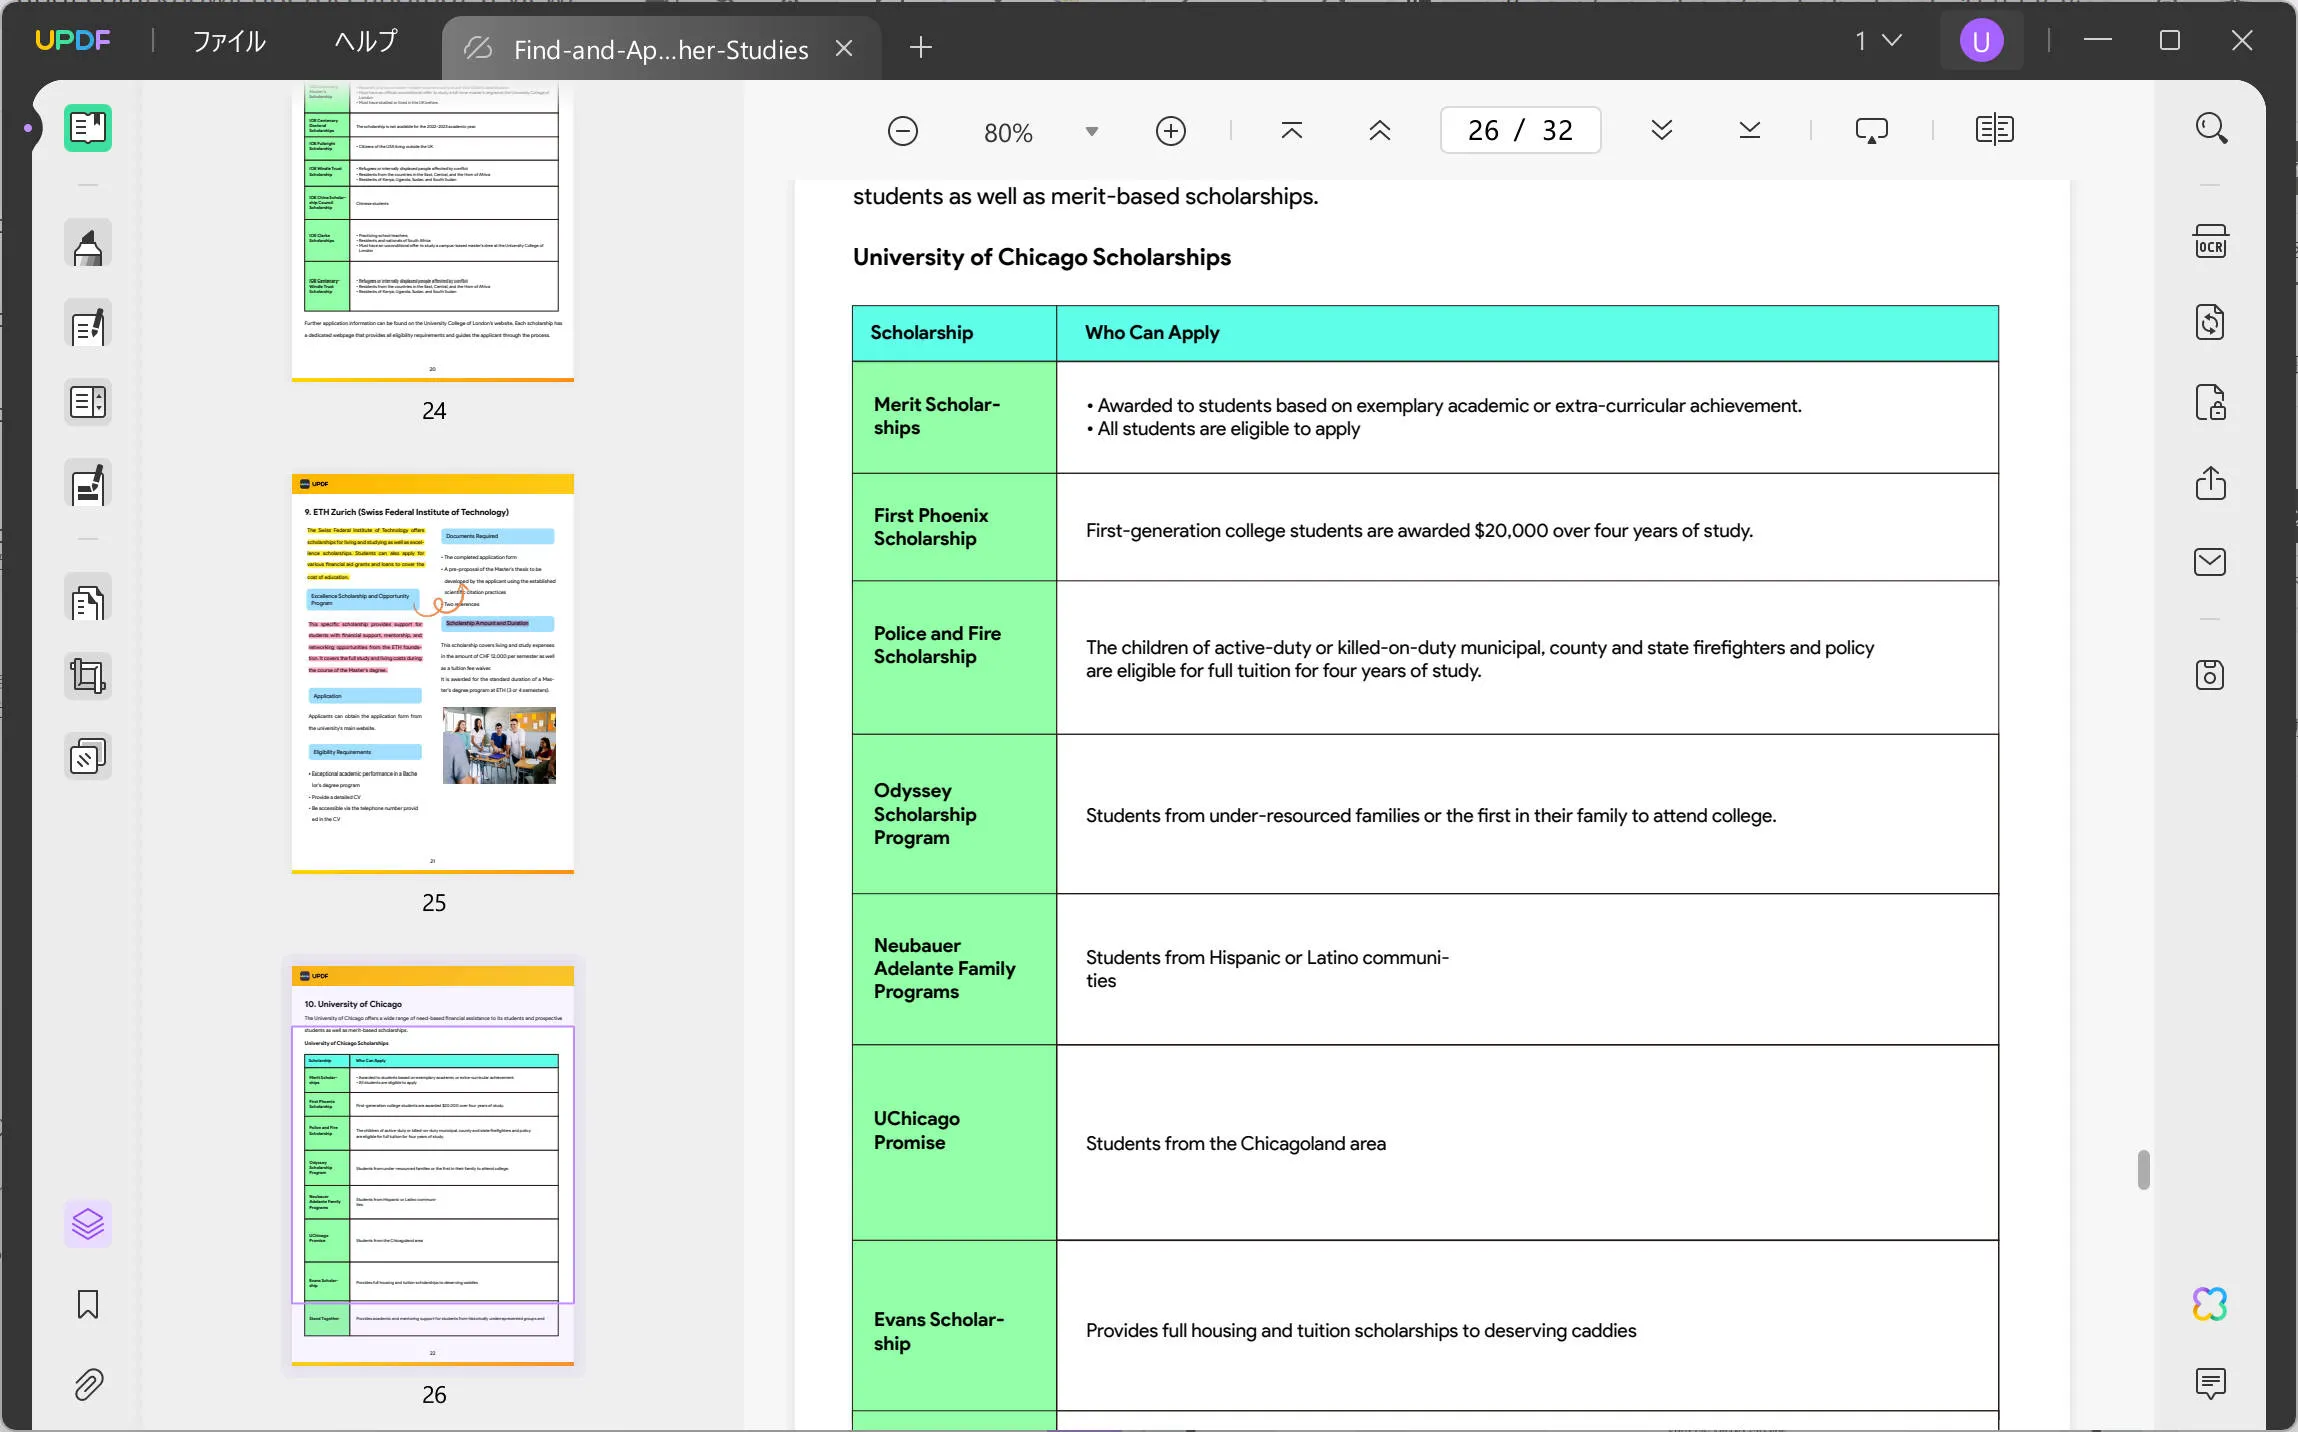Open the Edit PDF tool

(88, 325)
